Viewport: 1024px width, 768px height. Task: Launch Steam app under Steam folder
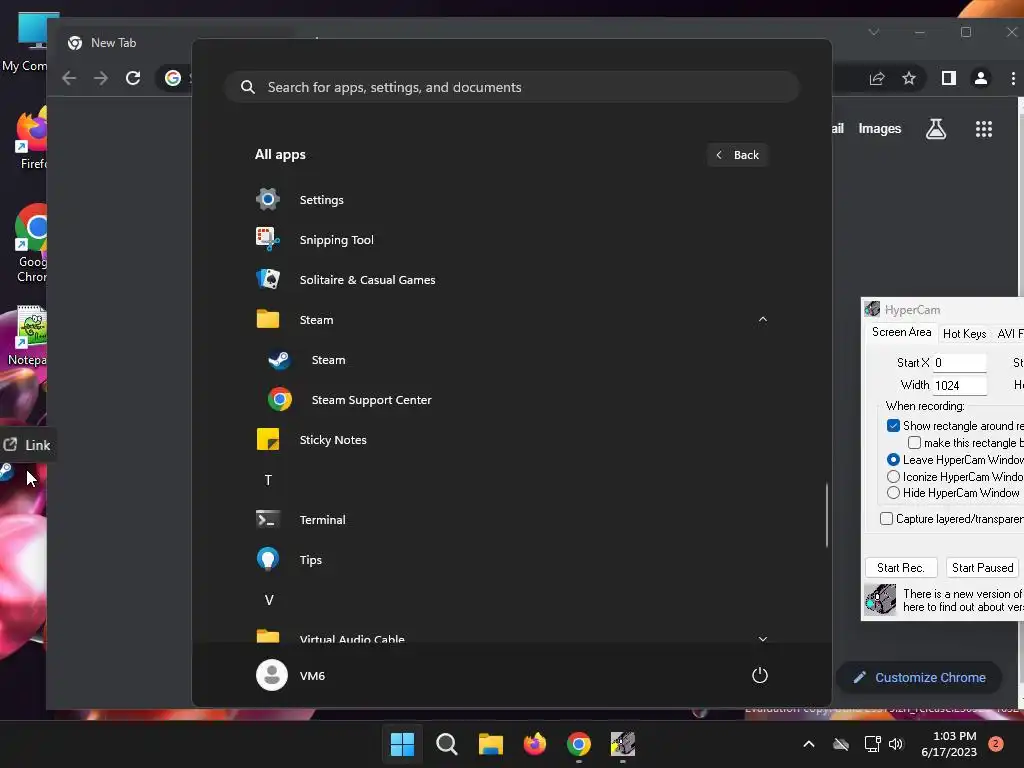[x=511, y=360]
